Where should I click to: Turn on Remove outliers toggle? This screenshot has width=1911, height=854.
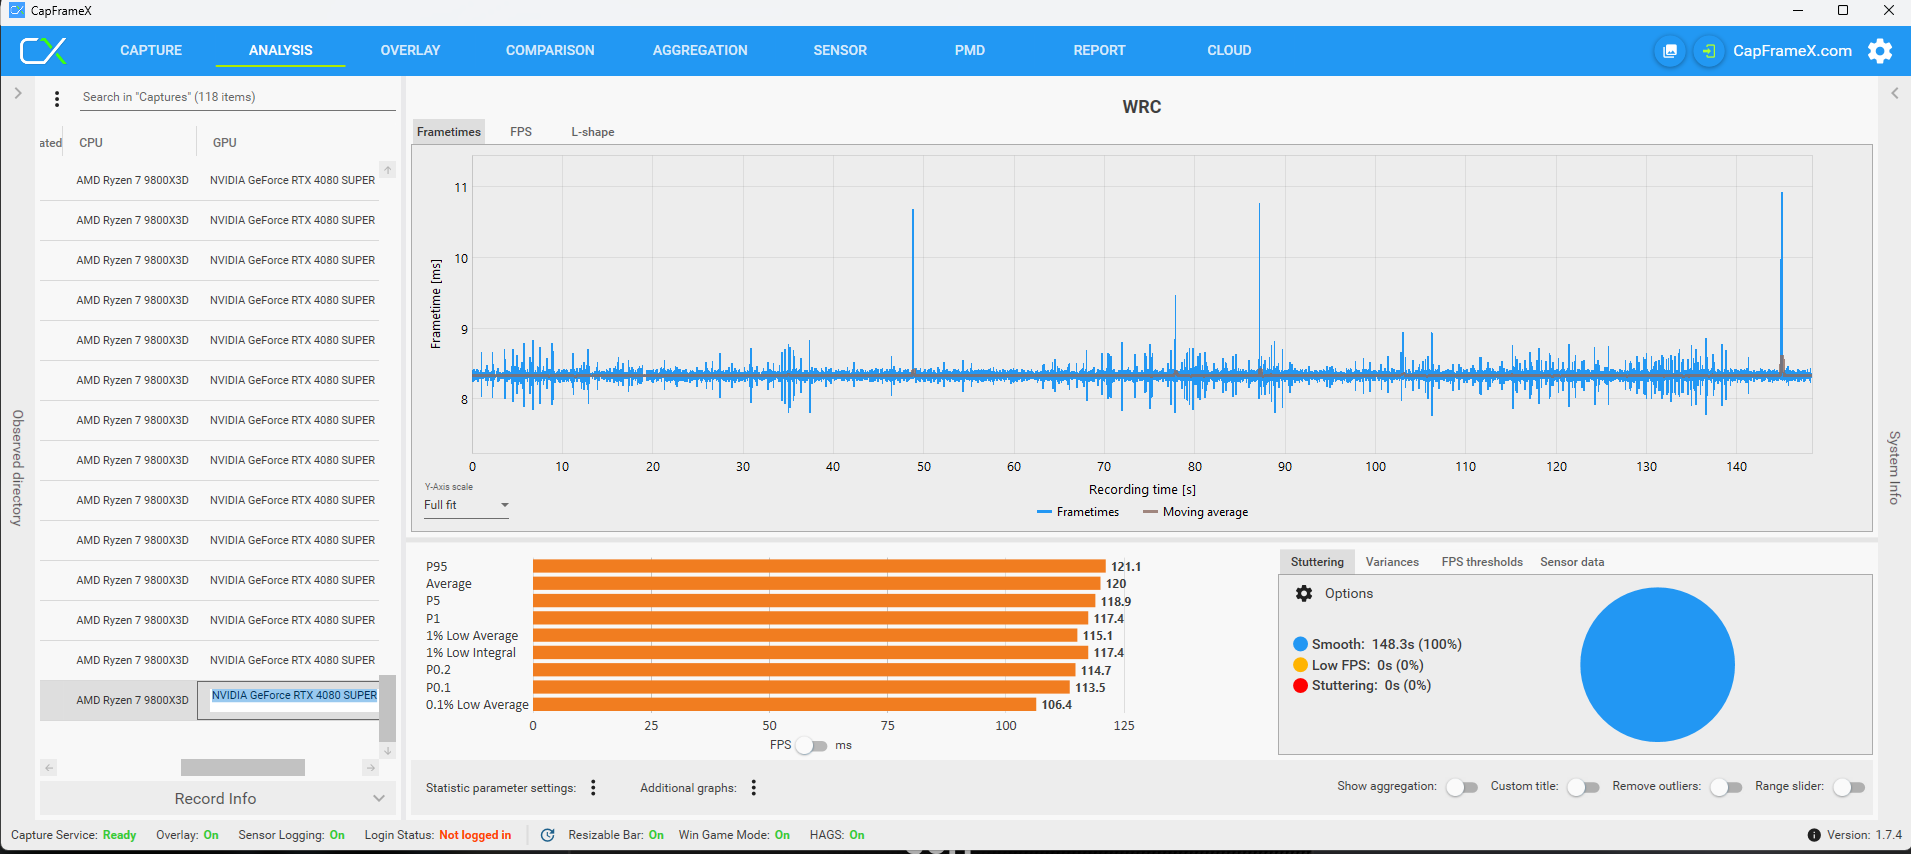click(x=1725, y=787)
